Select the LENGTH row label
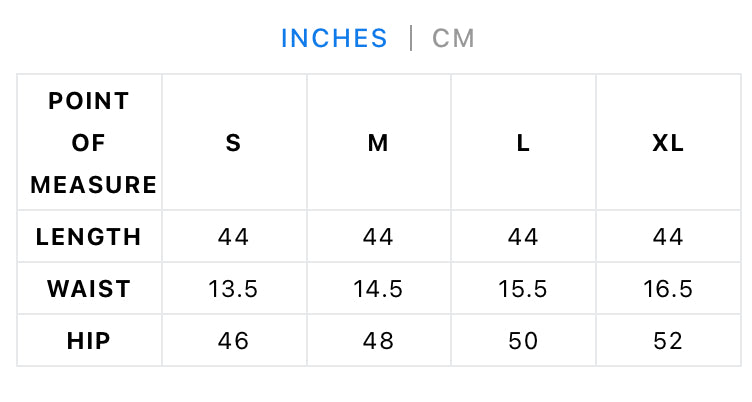Image resolution: width=752 pixels, height=402 pixels. (89, 237)
